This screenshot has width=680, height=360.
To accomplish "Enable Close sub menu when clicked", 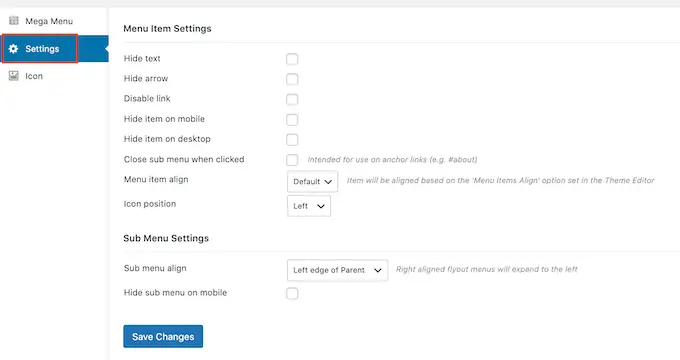I will [292, 160].
